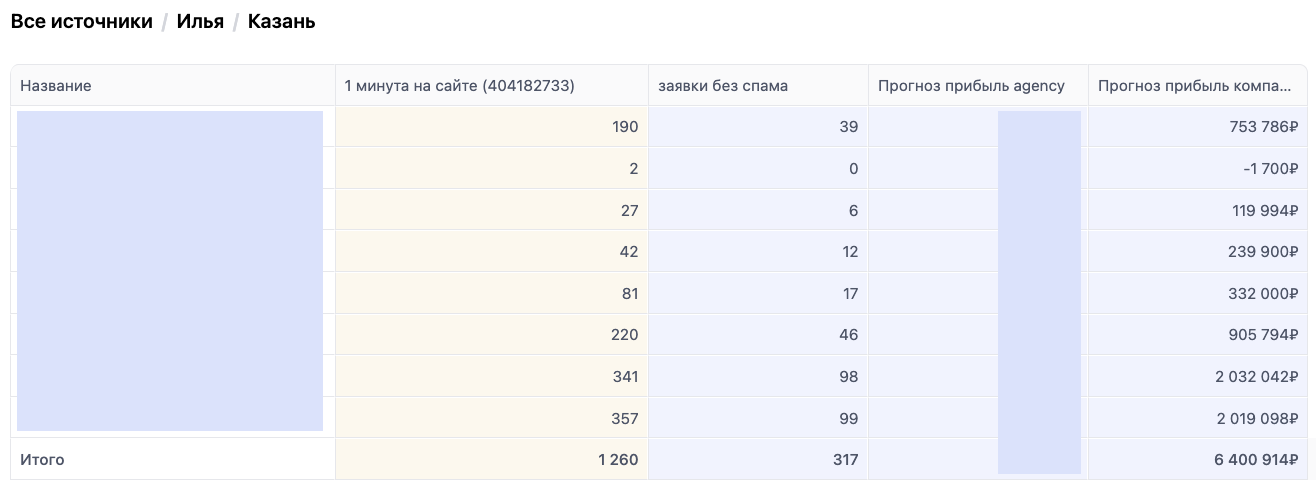Click the 'заявки без спама' column header
Screen dimensions: 1316x488
pyautogui.click(x=723, y=86)
